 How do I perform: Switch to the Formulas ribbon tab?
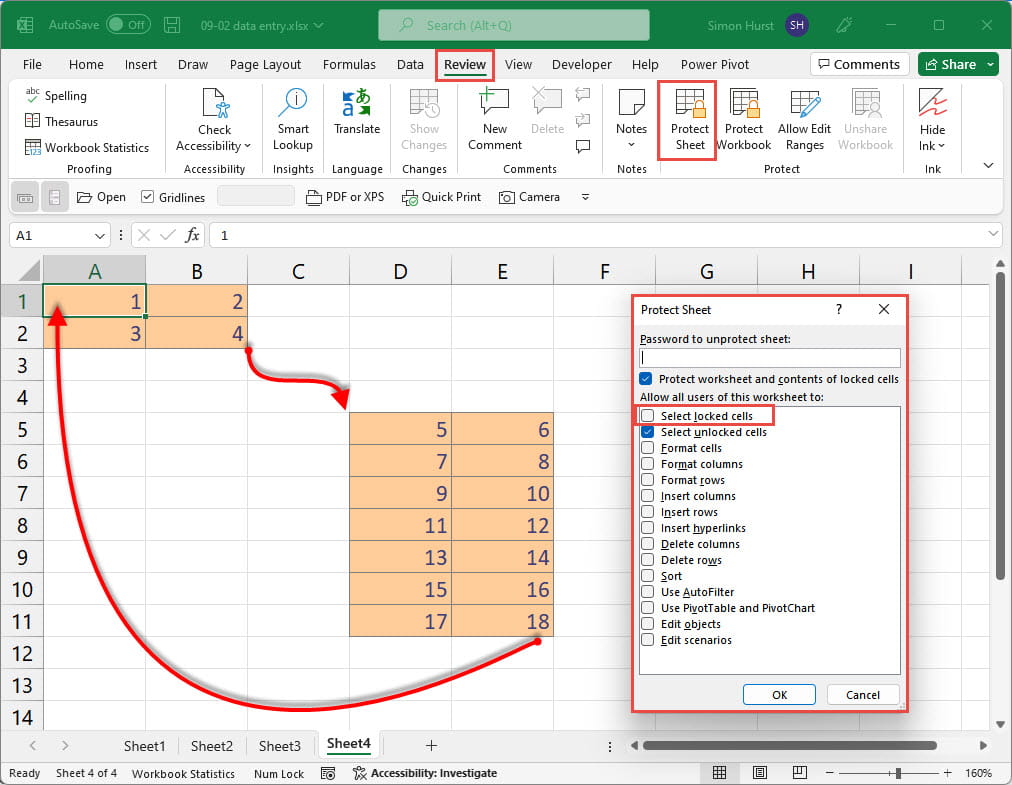(348, 64)
